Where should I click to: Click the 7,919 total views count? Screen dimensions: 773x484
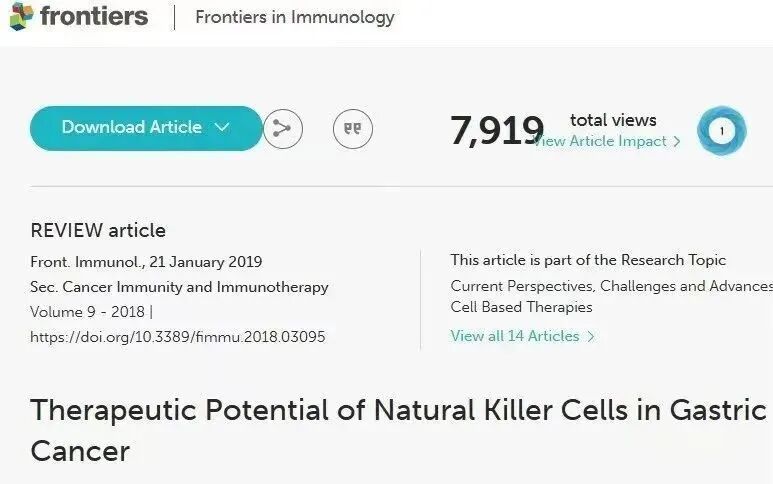496,131
